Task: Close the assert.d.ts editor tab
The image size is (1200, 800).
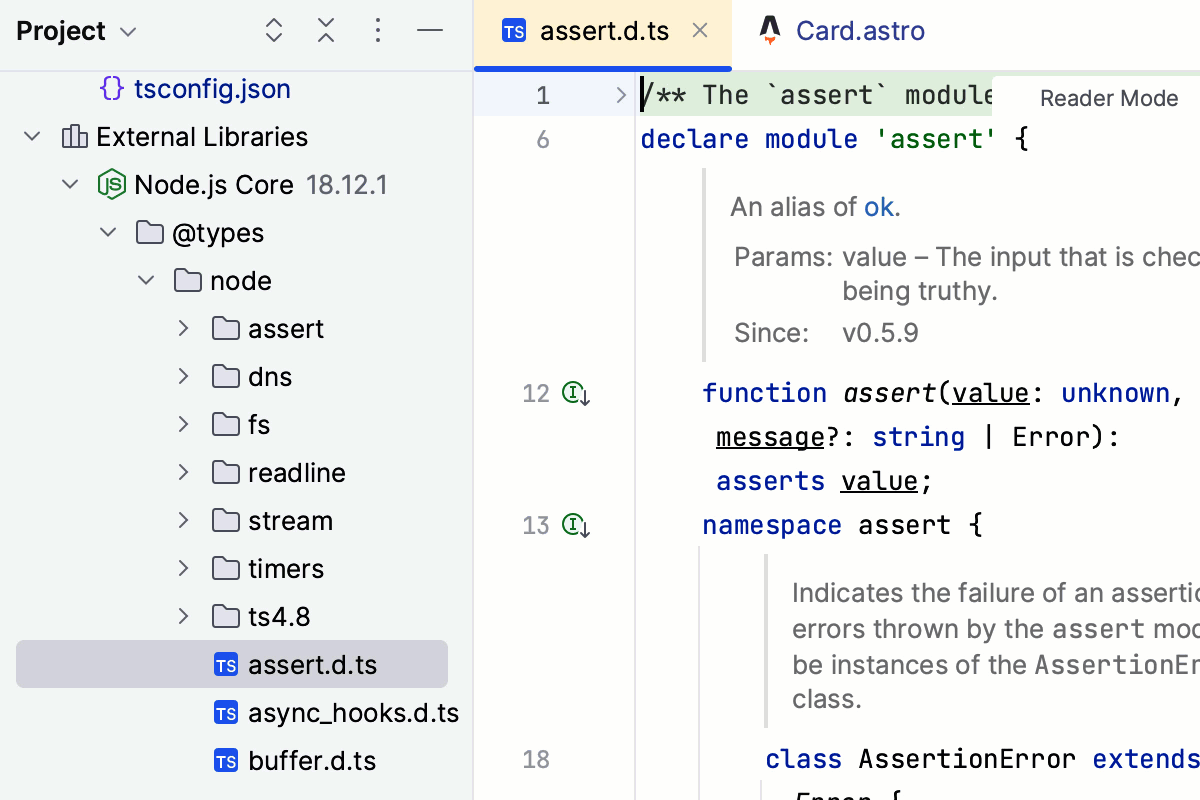Action: 700,31
